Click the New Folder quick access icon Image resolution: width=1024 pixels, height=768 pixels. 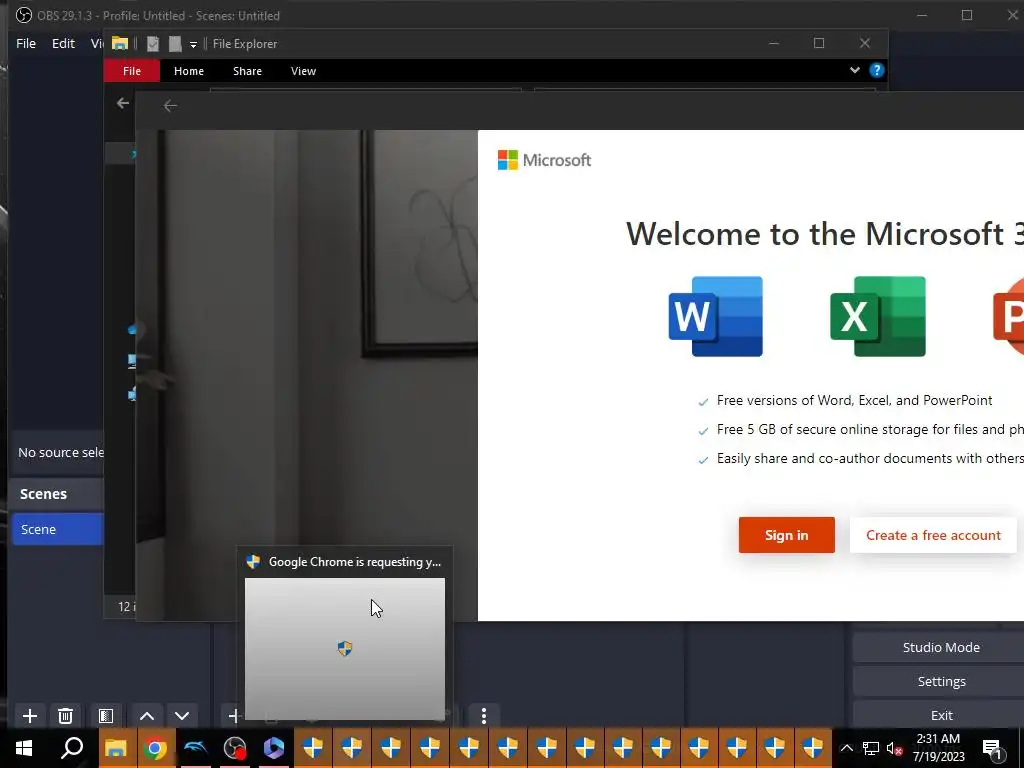point(175,44)
